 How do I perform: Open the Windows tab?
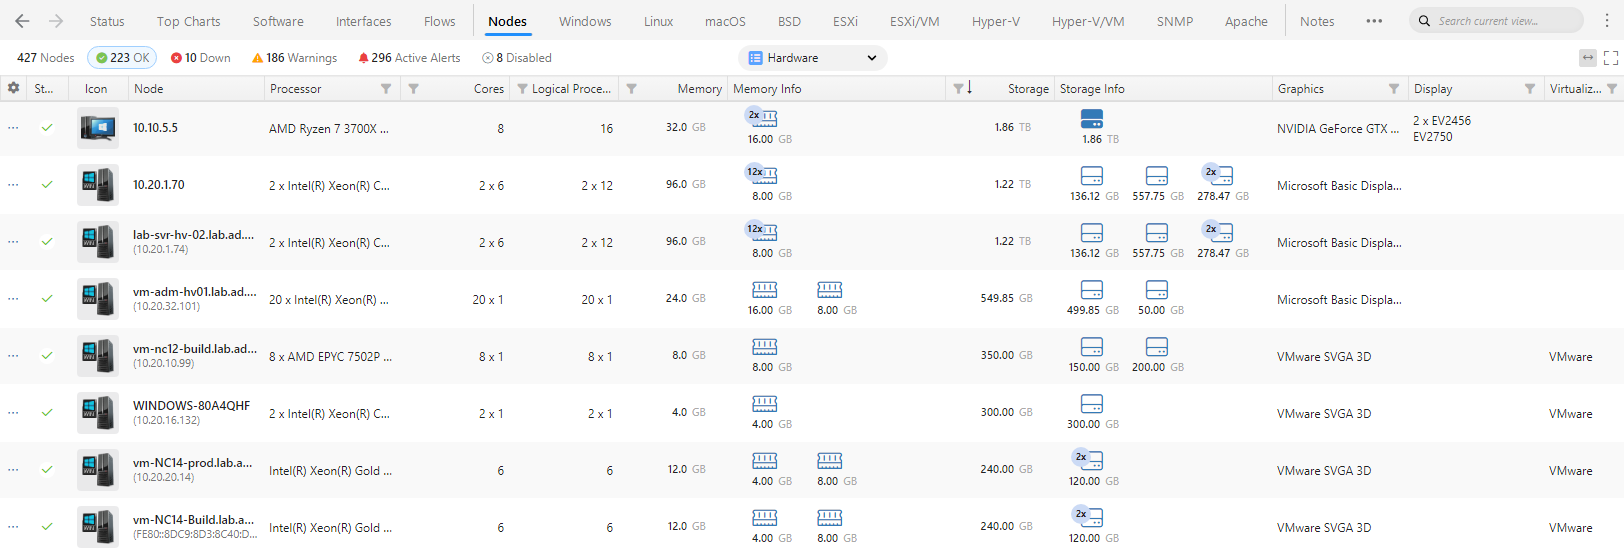coord(585,21)
